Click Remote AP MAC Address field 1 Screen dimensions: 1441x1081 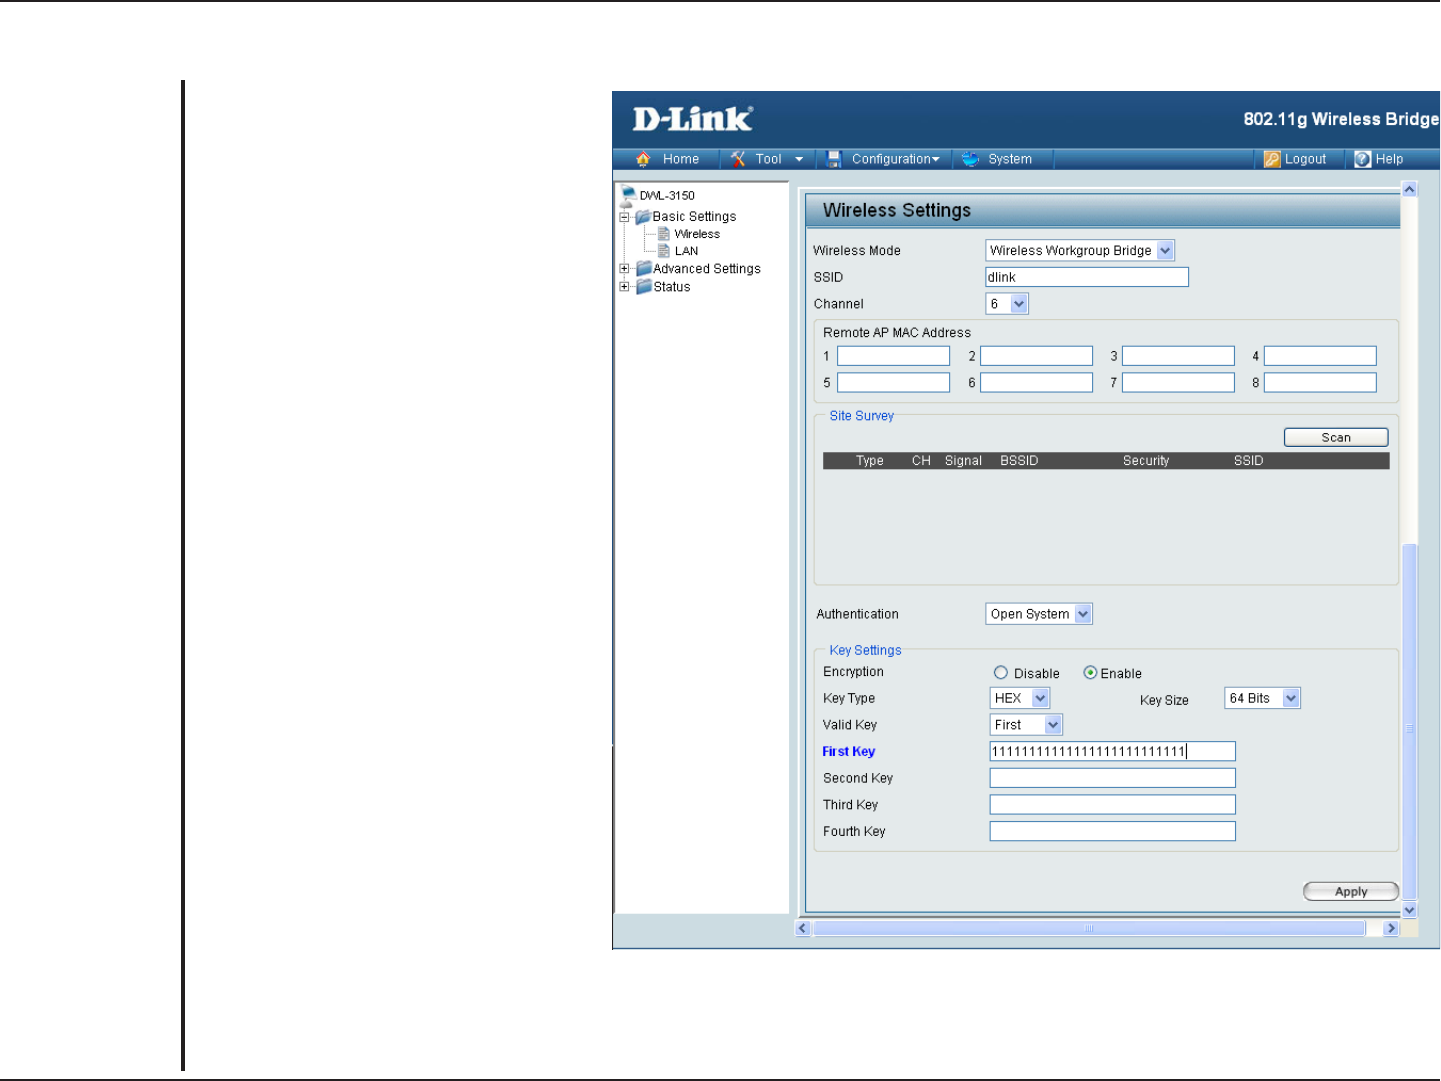pyautogui.click(x=893, y=356)
